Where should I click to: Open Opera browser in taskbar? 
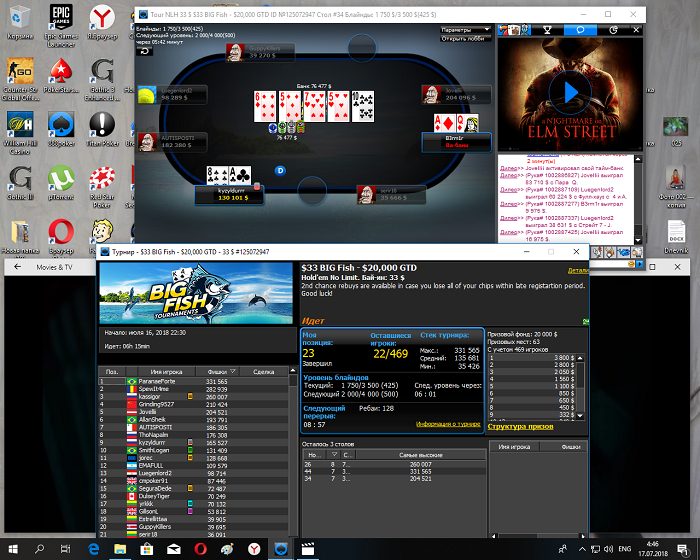click(200, 549)
